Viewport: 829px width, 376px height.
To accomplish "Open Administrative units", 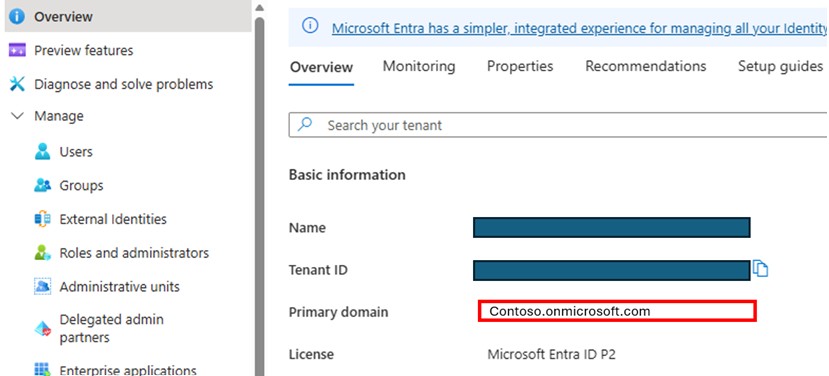I will (x=119, y=287).
